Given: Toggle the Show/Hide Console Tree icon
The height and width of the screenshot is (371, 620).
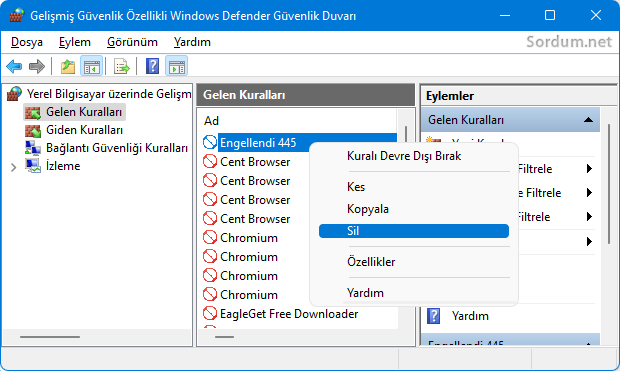Looking at the screenshot, I should click(92, 66).
